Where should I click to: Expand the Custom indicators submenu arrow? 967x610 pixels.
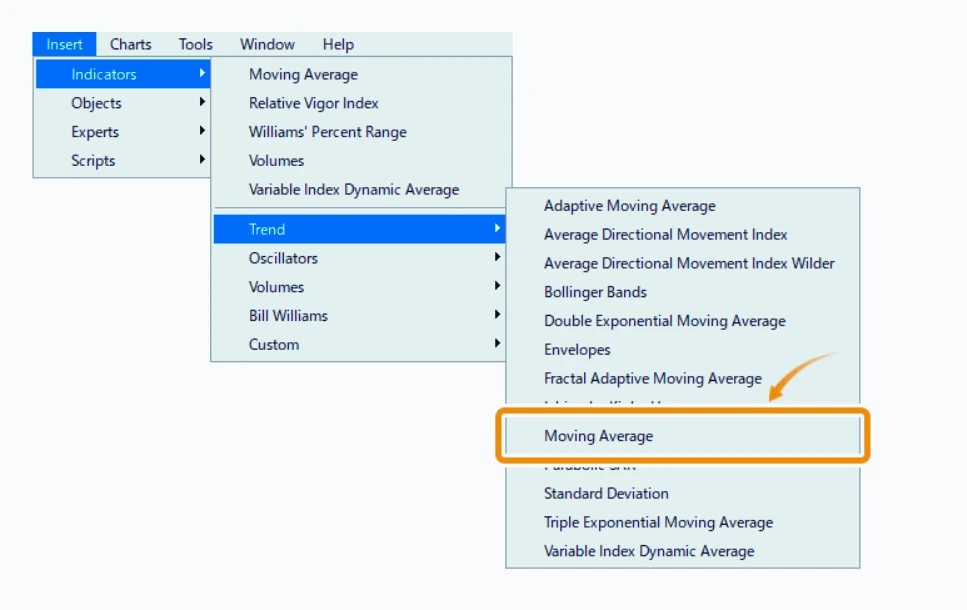tap(497, 344)
